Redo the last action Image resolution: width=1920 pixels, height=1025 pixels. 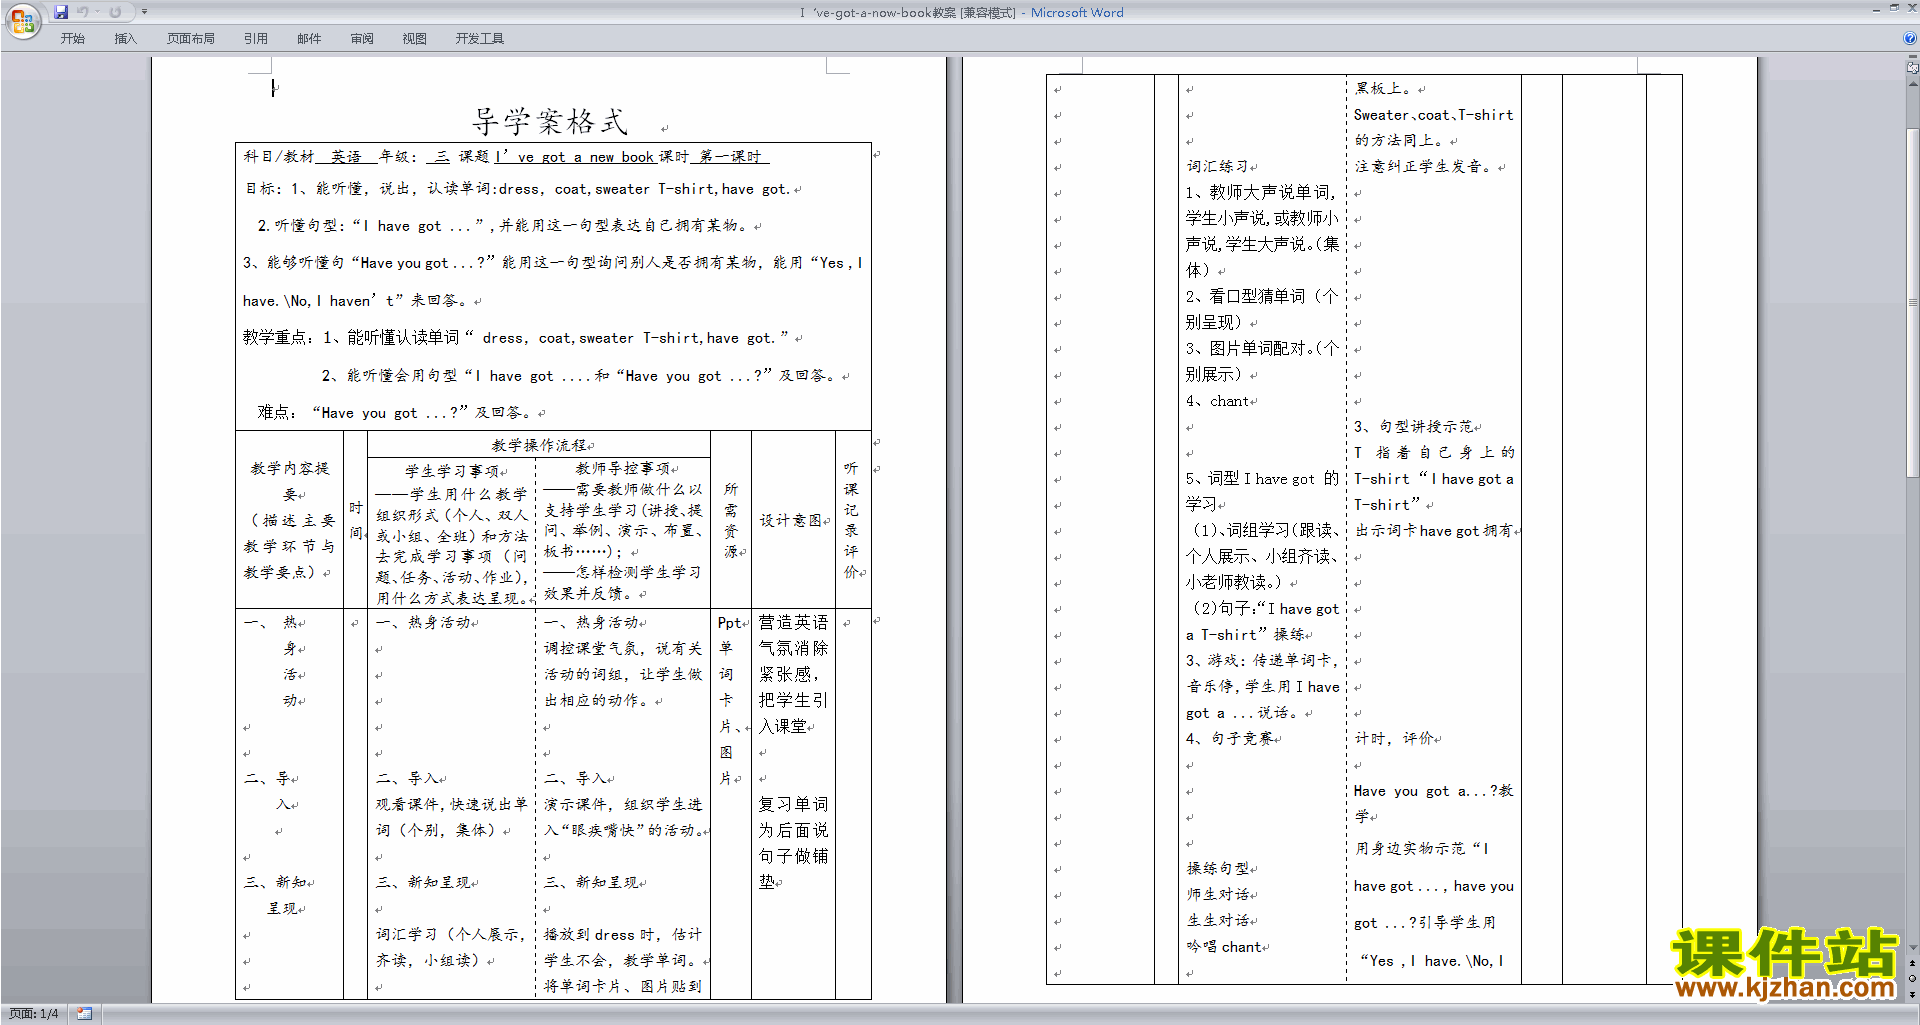click(x=115, y=12)
